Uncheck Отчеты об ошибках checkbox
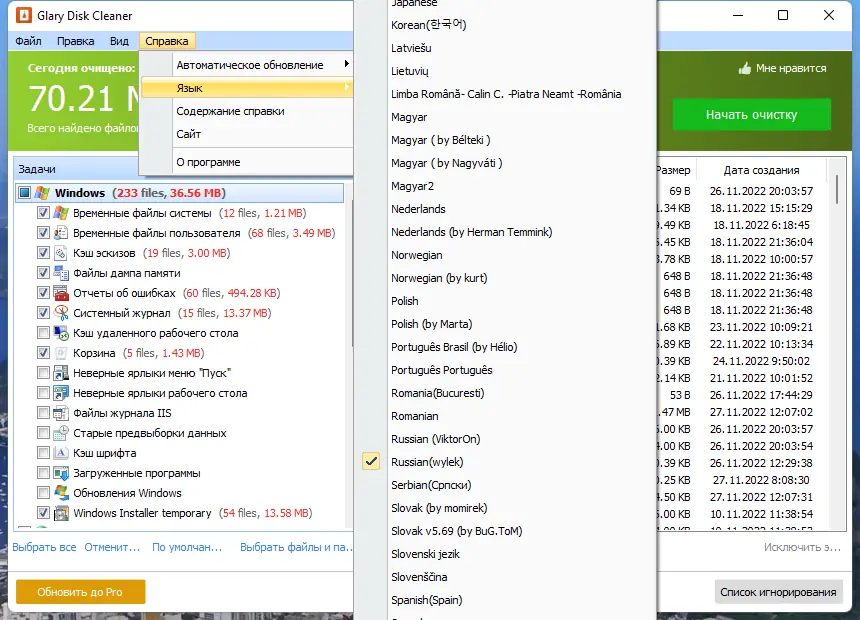The width and height of the screenshot is (860, 620). coord(43,293)
